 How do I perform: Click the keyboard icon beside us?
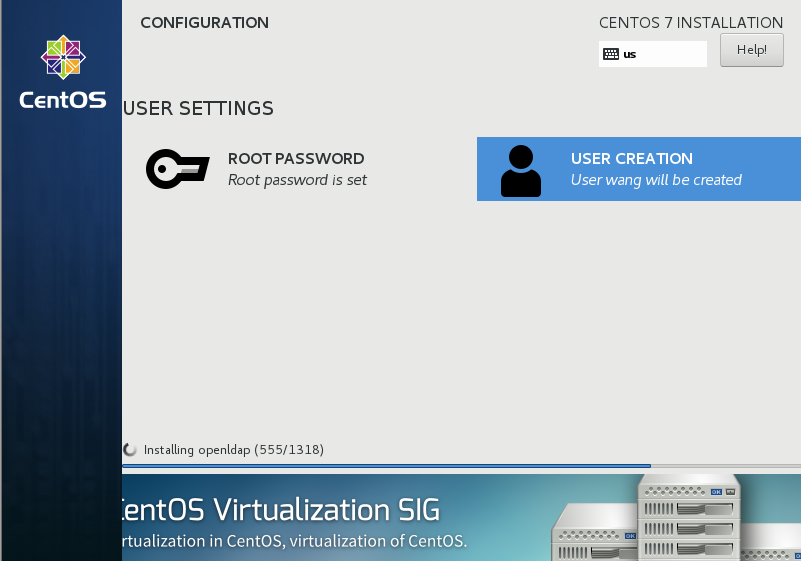pyautogui.click(x=610, y=54)
